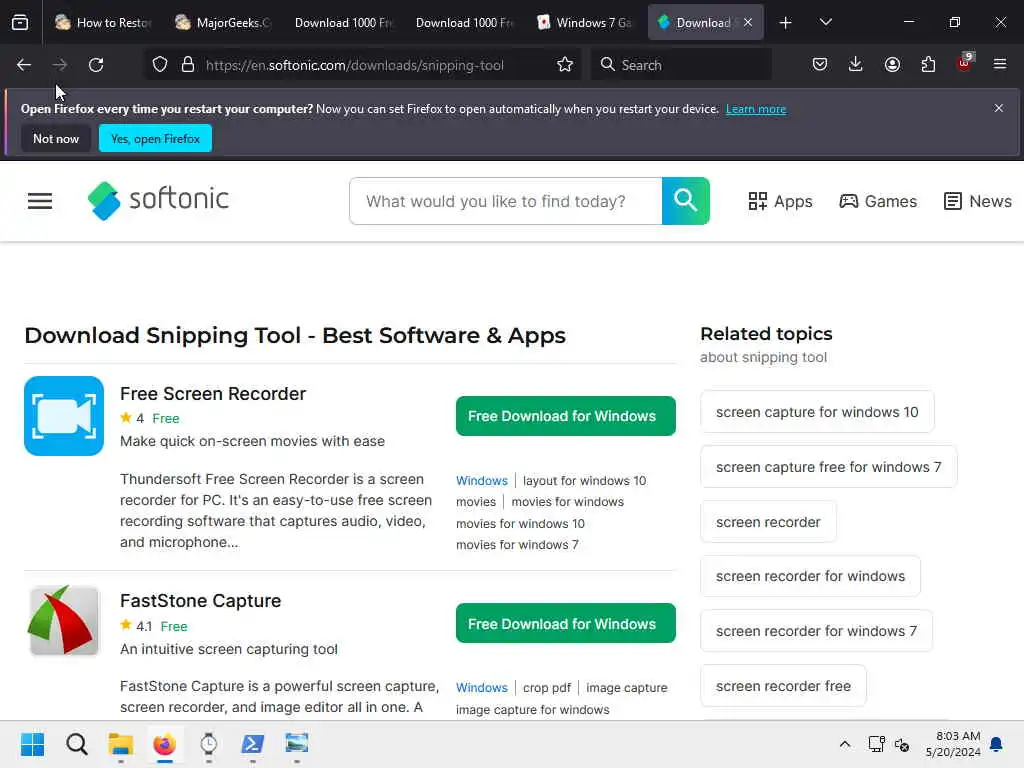The image size is (1024, 768).
Task: Open the News section
Action: (978, 201)
